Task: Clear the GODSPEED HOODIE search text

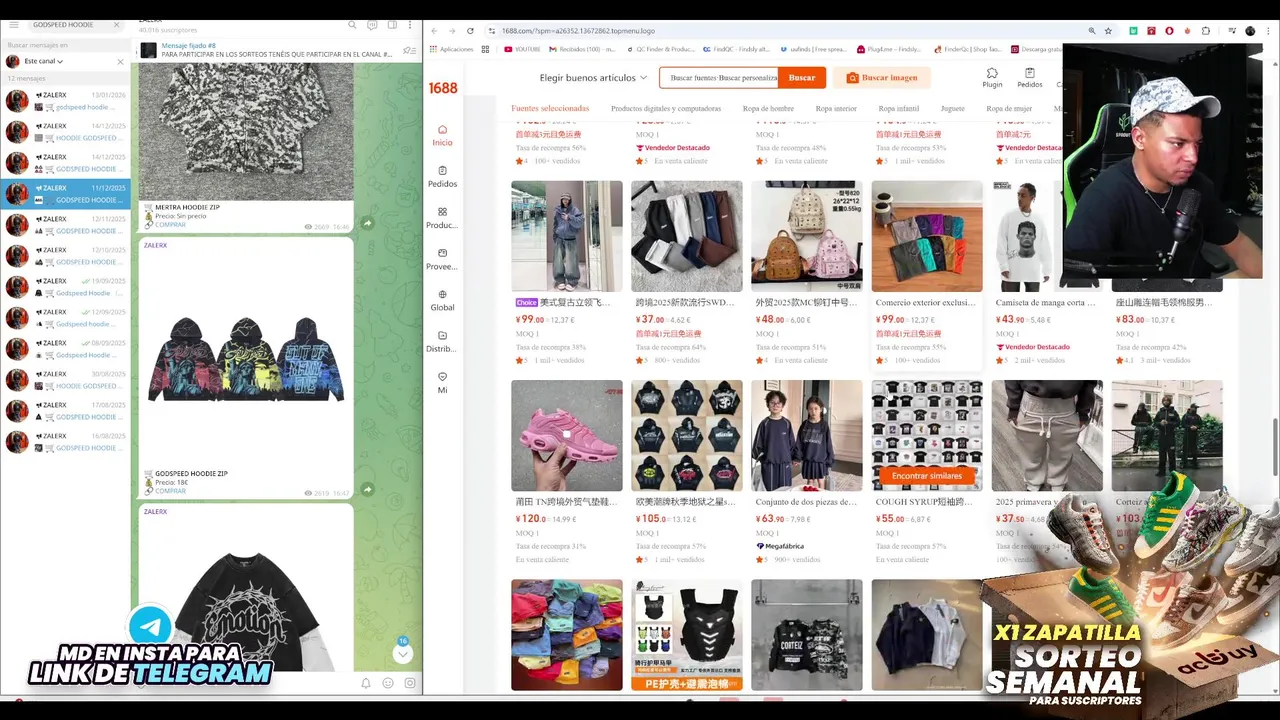Action: [x=116, y=24]
